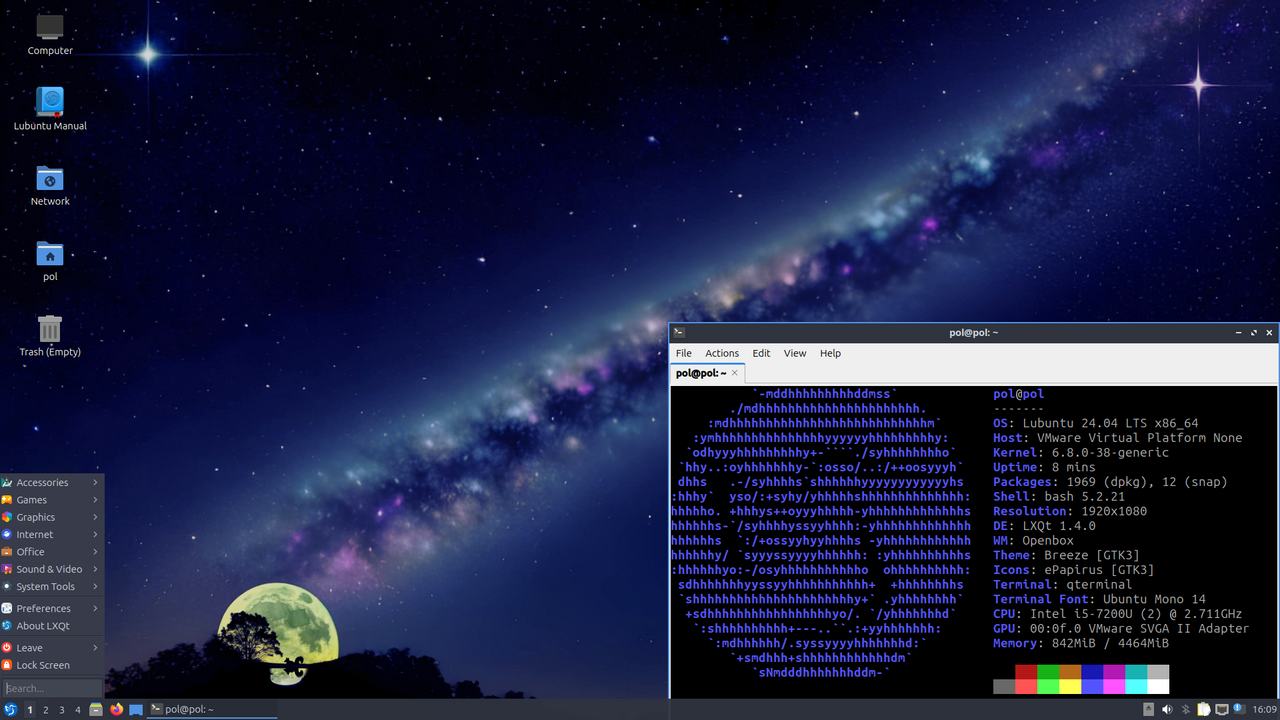Expand the Sound & Video submenu
The height and width of the screenshot is (720, 1280).
click(x=52, y=569)
